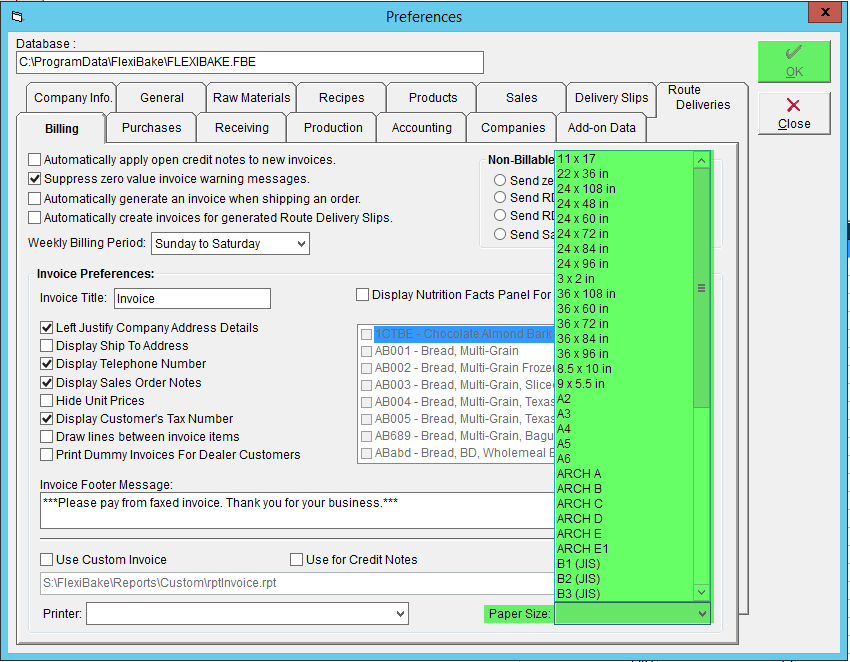Click the Preferences window title bar icon
The height and width of the screenshot is (662, 850).
[x=17, y=17]
